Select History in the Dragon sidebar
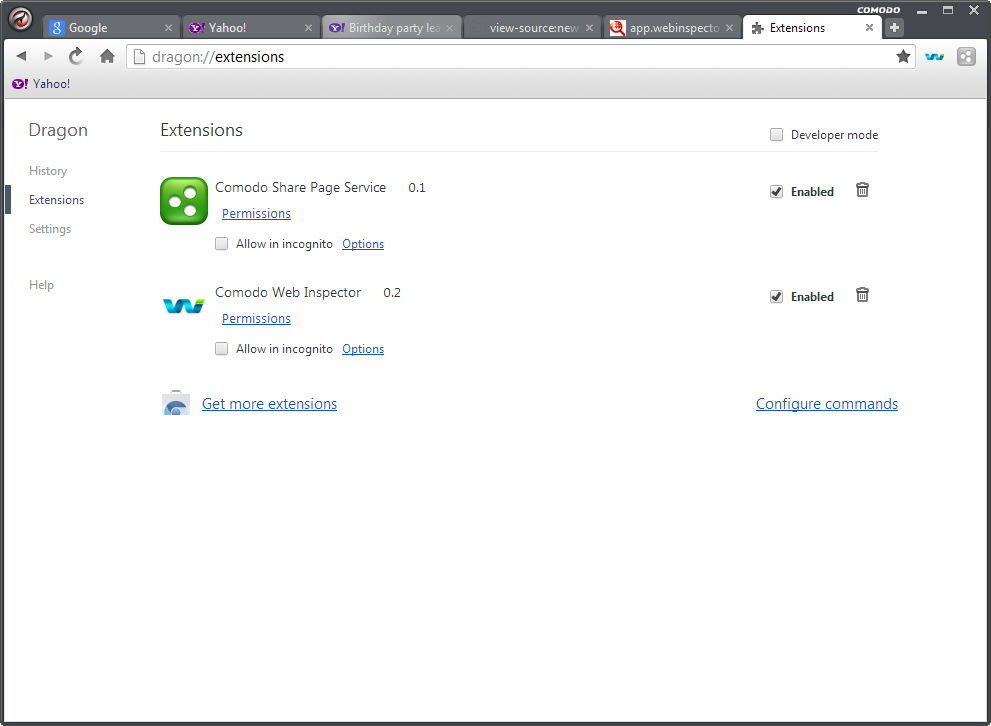 pyautogui.click(x=48, y=170)
